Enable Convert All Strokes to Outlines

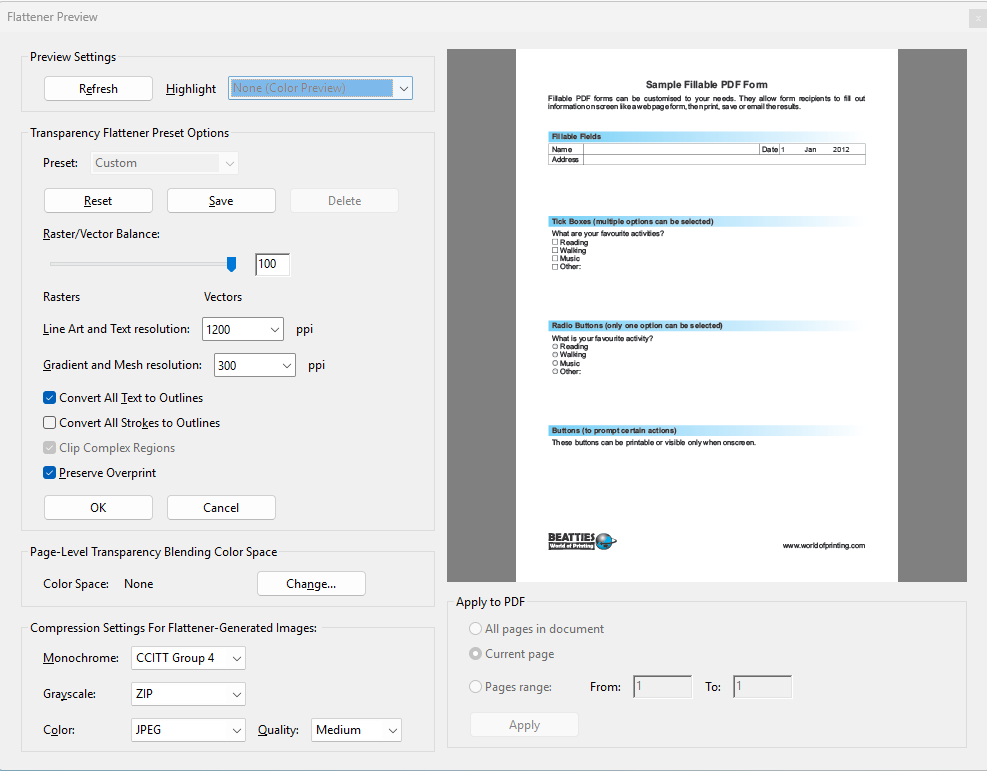49,422
